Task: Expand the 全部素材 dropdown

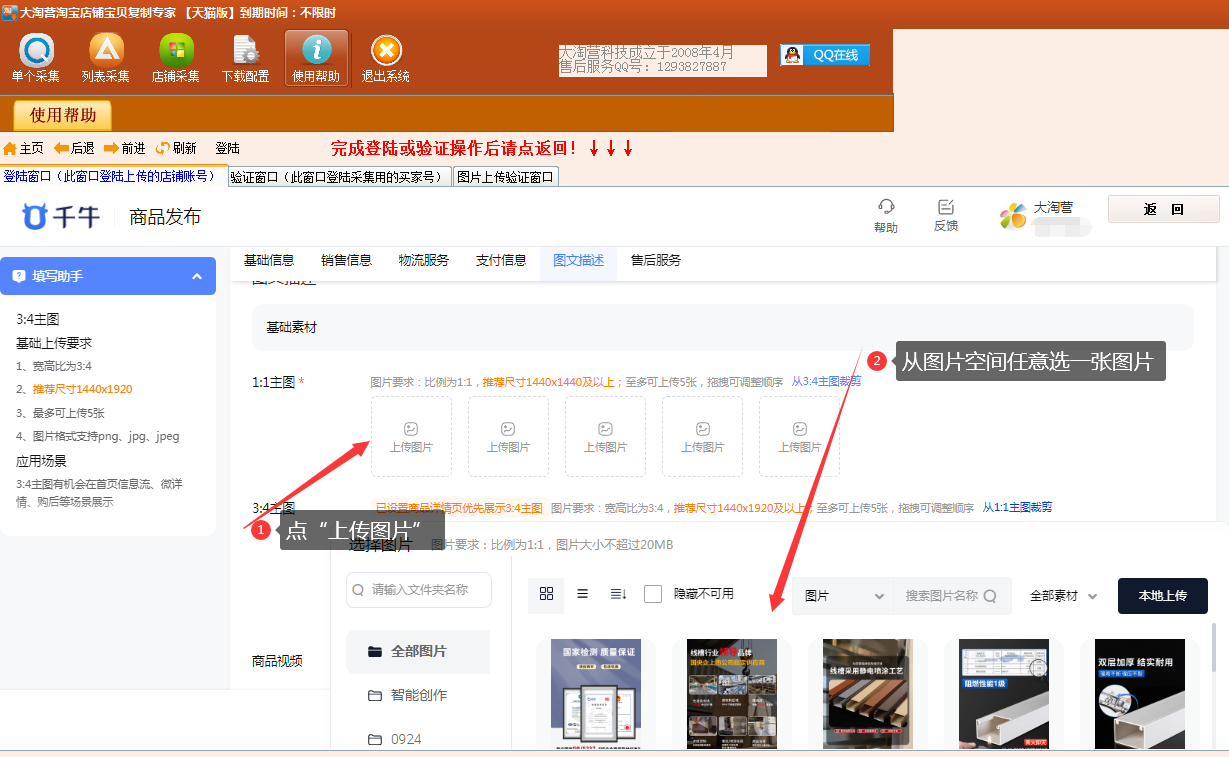Action: (1064, 596)
